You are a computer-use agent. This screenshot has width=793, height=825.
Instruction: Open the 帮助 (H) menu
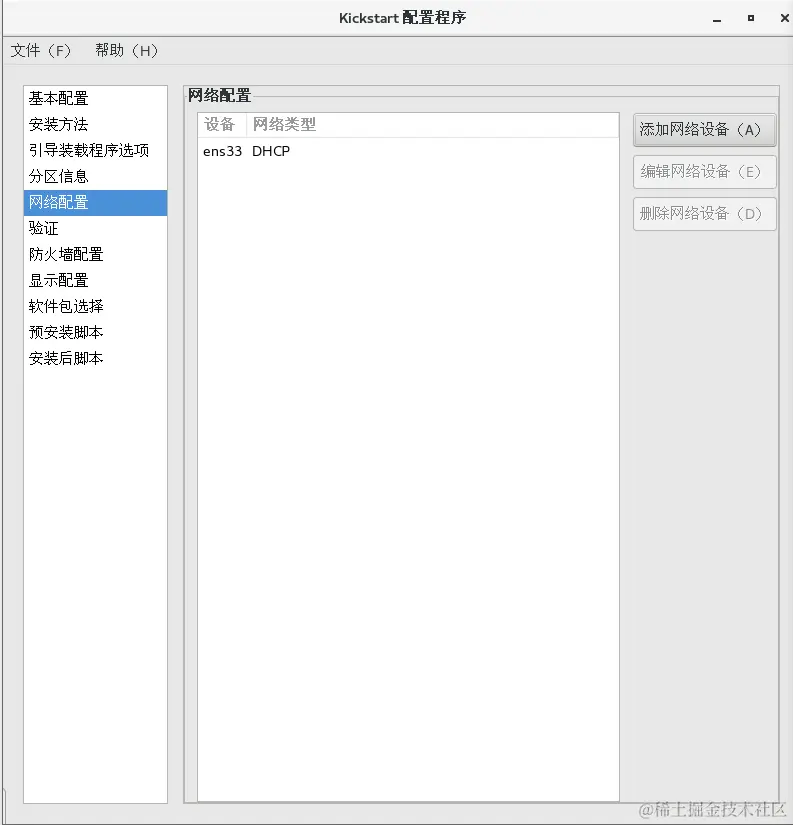(x=126, y=51)
